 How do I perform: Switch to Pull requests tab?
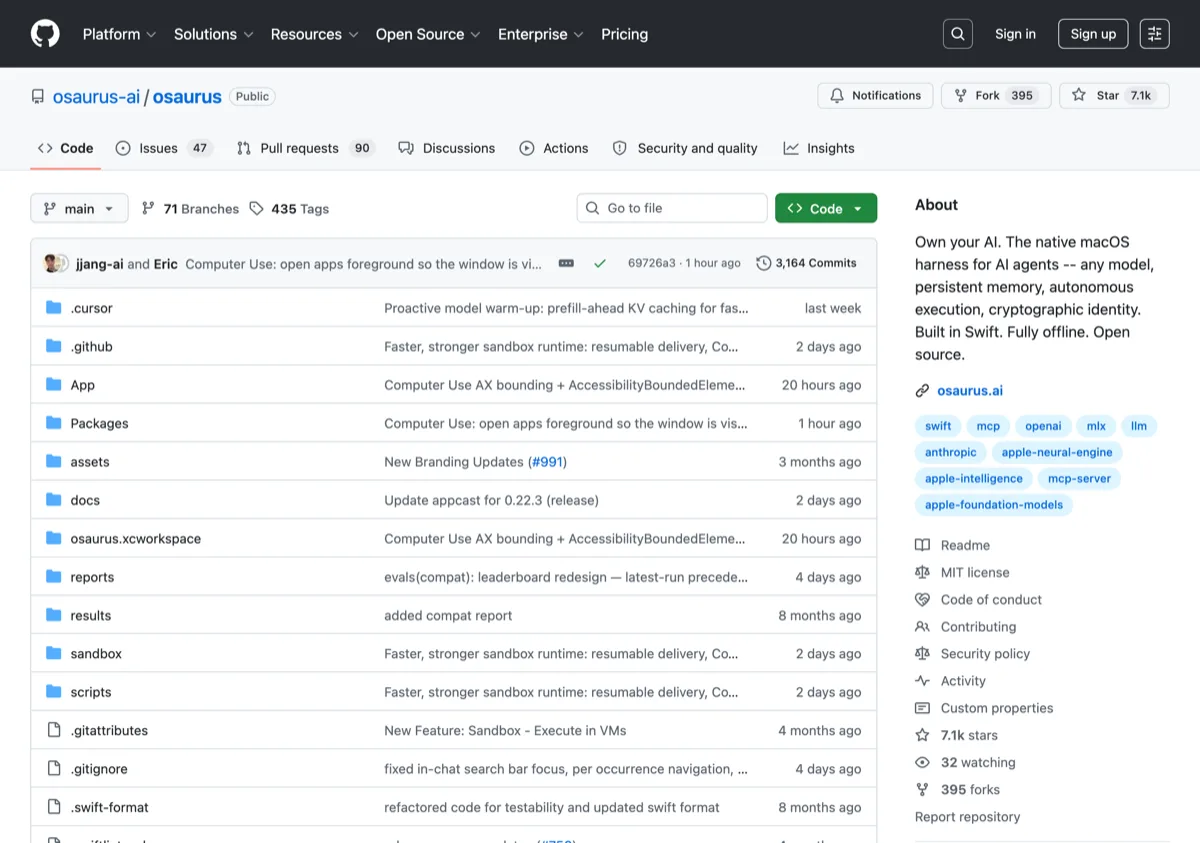click(306, 148)
